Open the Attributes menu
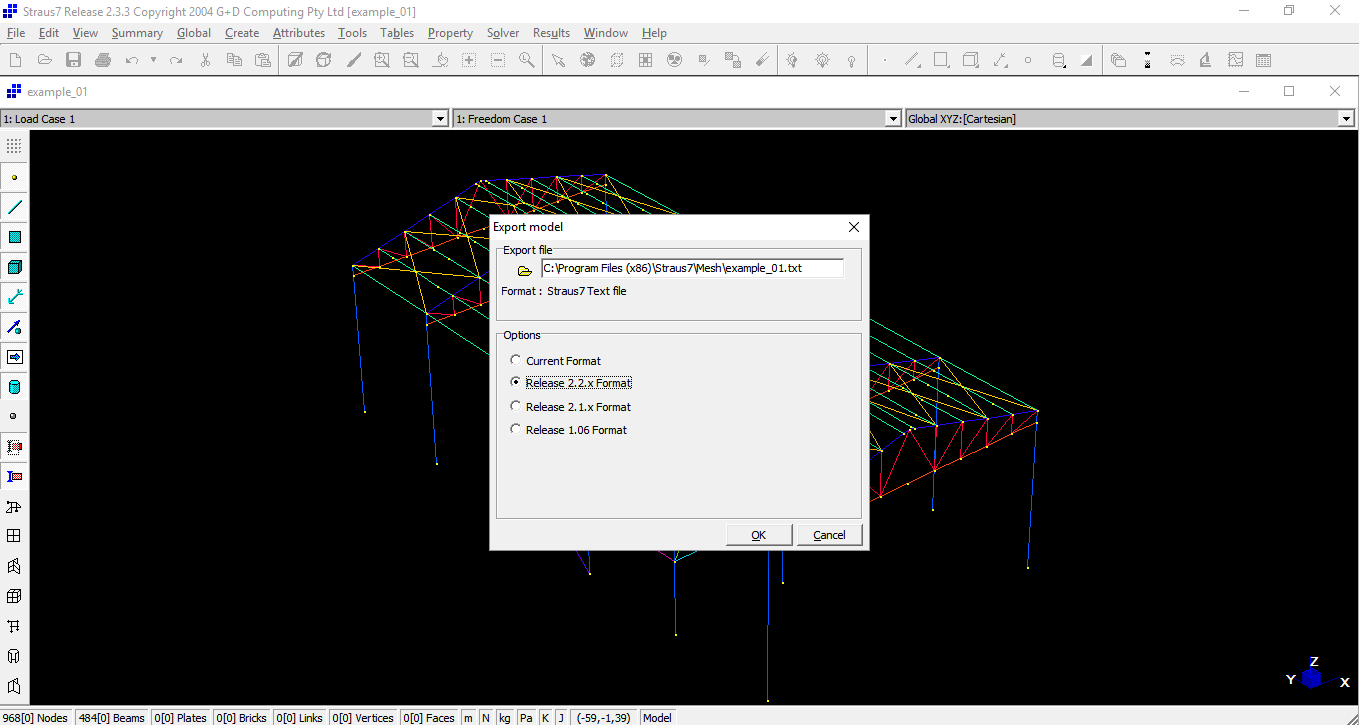Image resolution: width=1359 pixels, height=725 pixels. (x=299, y=33)
